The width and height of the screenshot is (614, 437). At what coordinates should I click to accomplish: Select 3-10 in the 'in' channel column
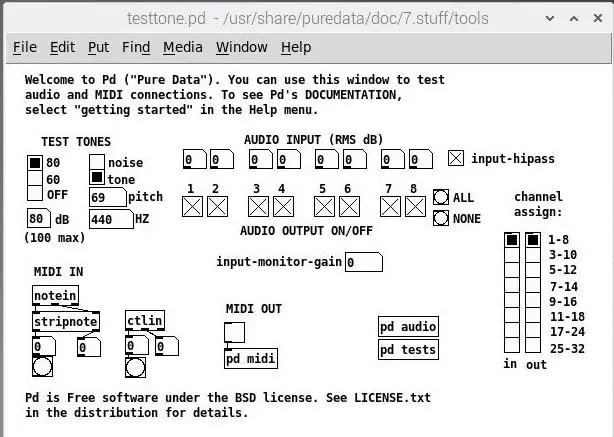click(x=512, y=255)
